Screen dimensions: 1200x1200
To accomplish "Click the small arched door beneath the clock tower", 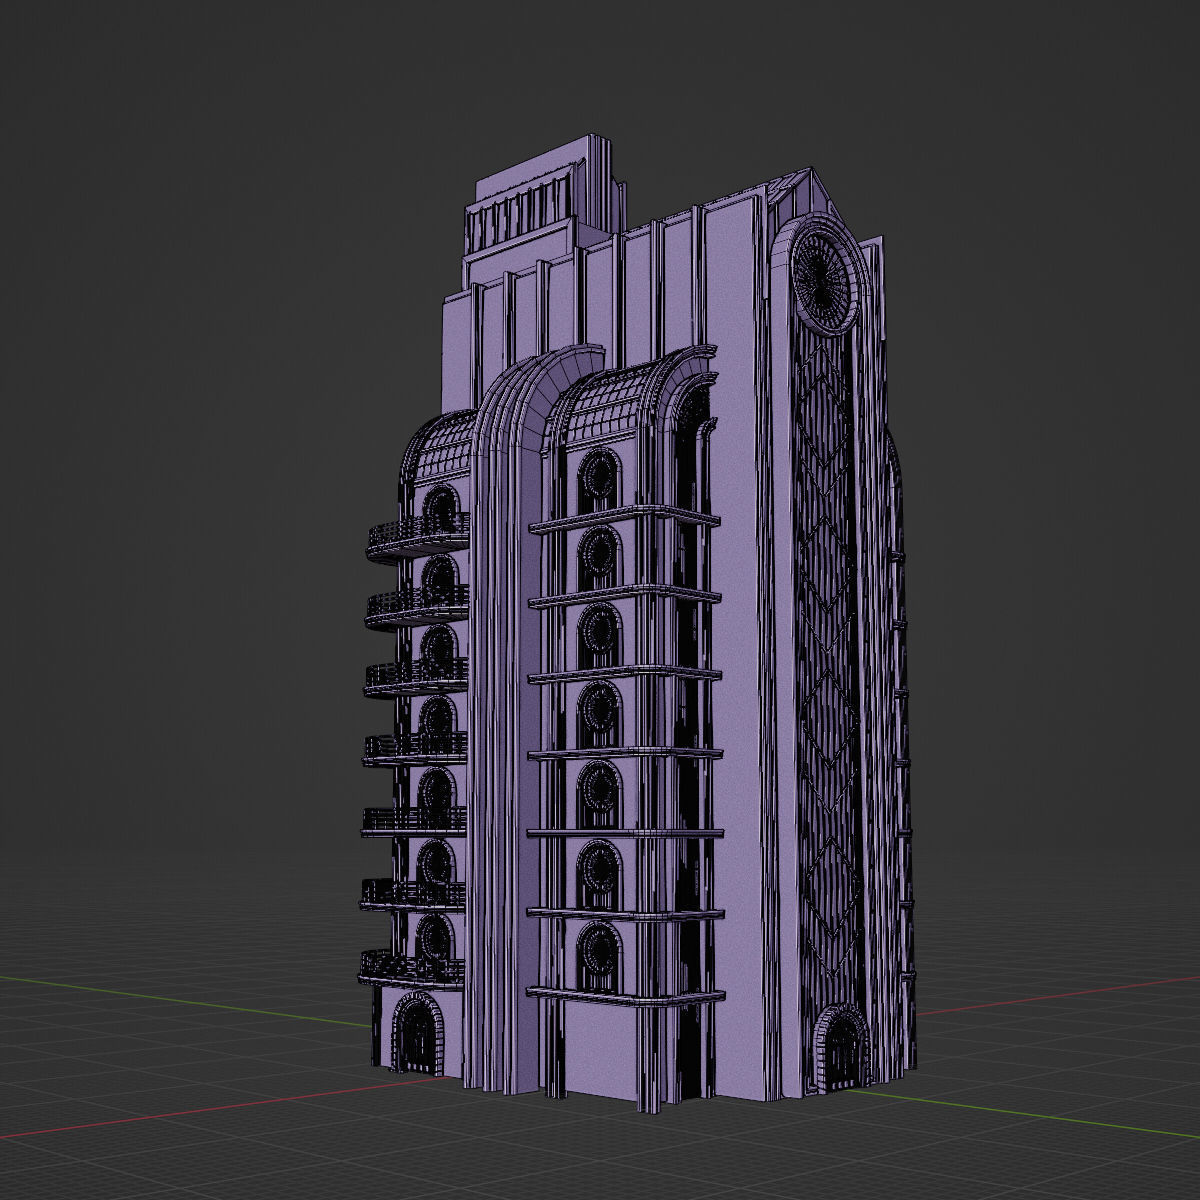I will (843, 1047).
